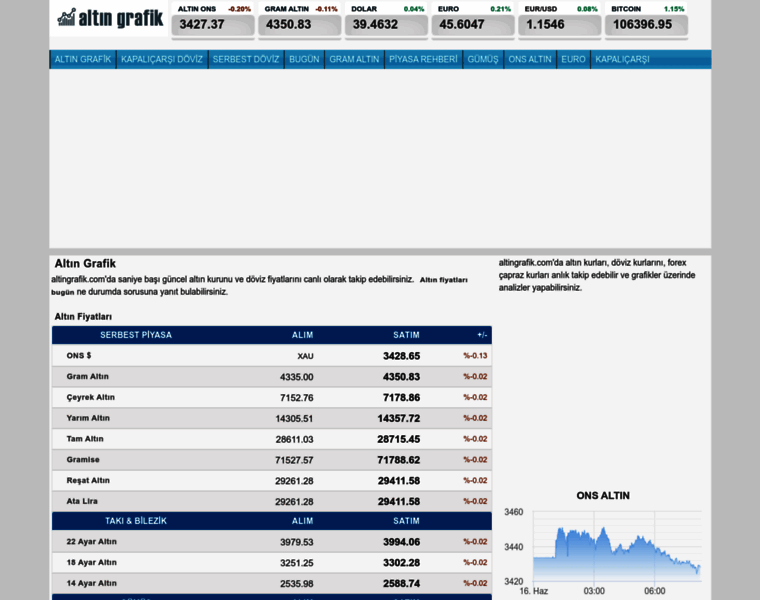Click Yarım Altın alım value 14305.51
The image size is (760, 600).
(x=294, y=419)
